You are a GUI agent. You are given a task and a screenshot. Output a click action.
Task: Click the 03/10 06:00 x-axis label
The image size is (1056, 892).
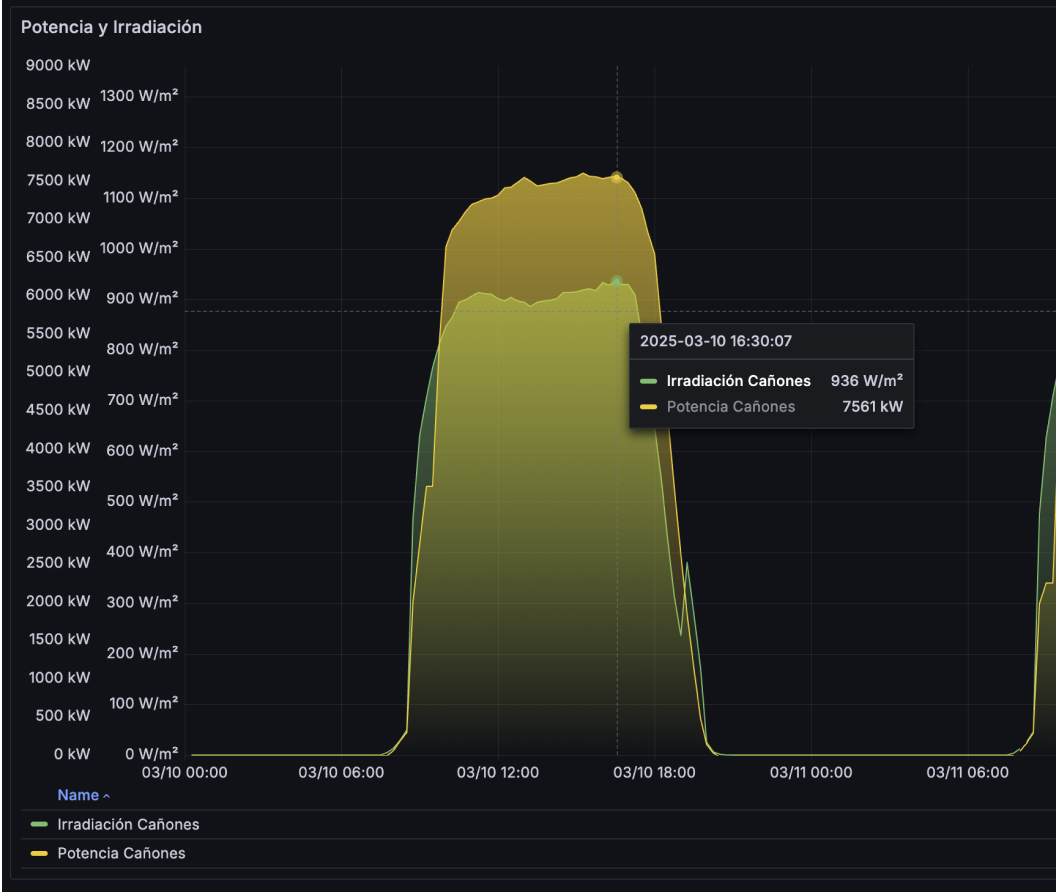342,772
